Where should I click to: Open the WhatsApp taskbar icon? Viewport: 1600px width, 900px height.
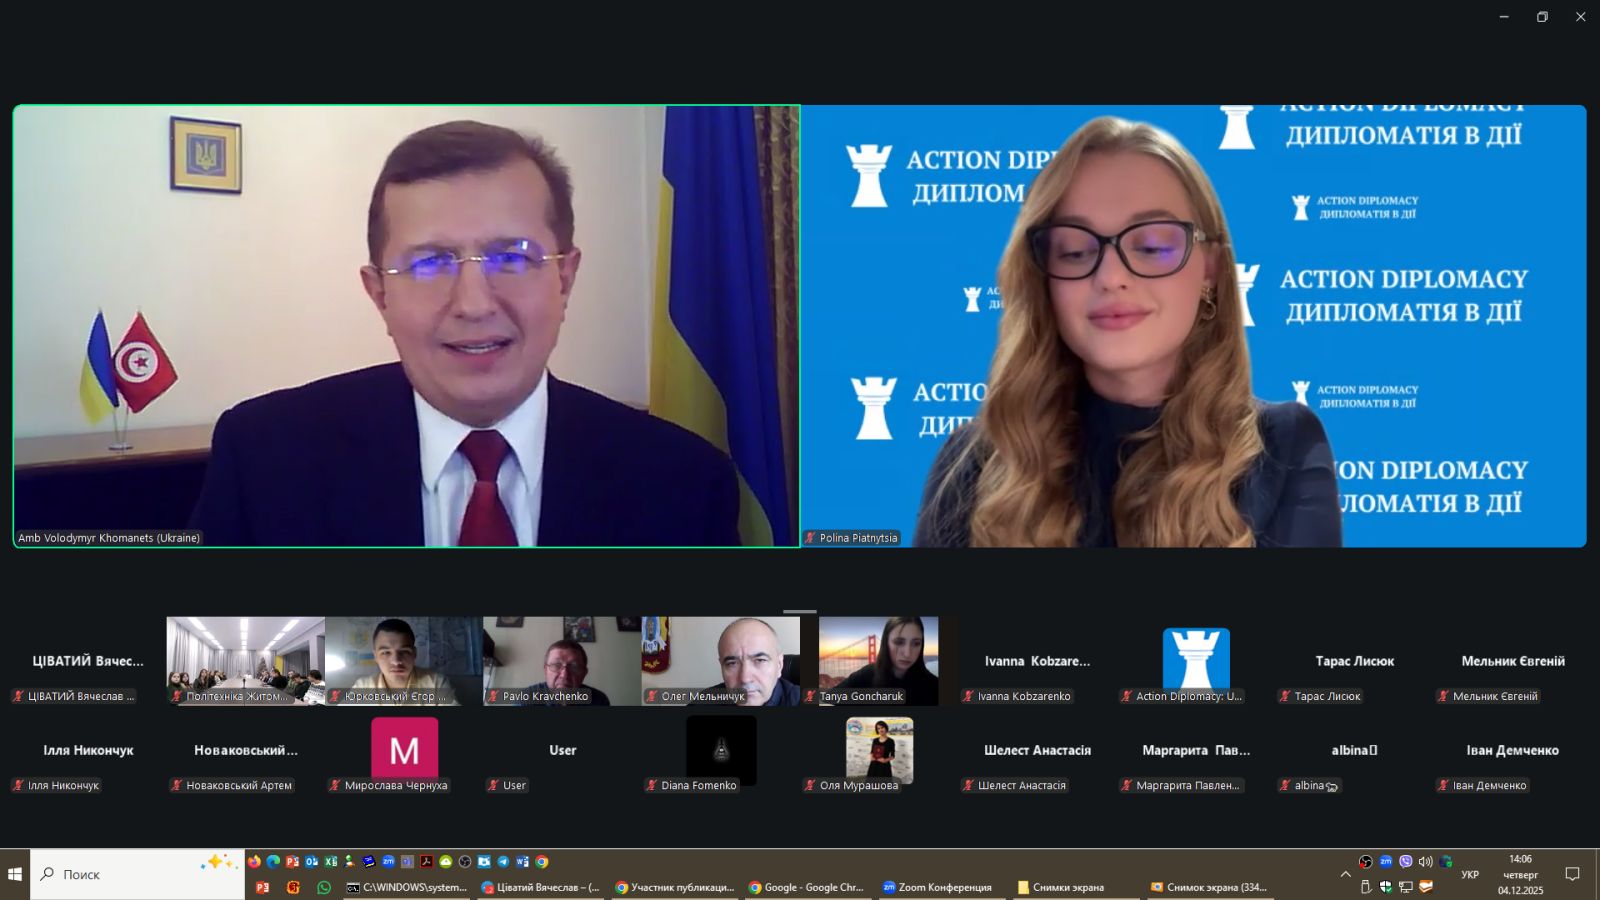point(324,887)
